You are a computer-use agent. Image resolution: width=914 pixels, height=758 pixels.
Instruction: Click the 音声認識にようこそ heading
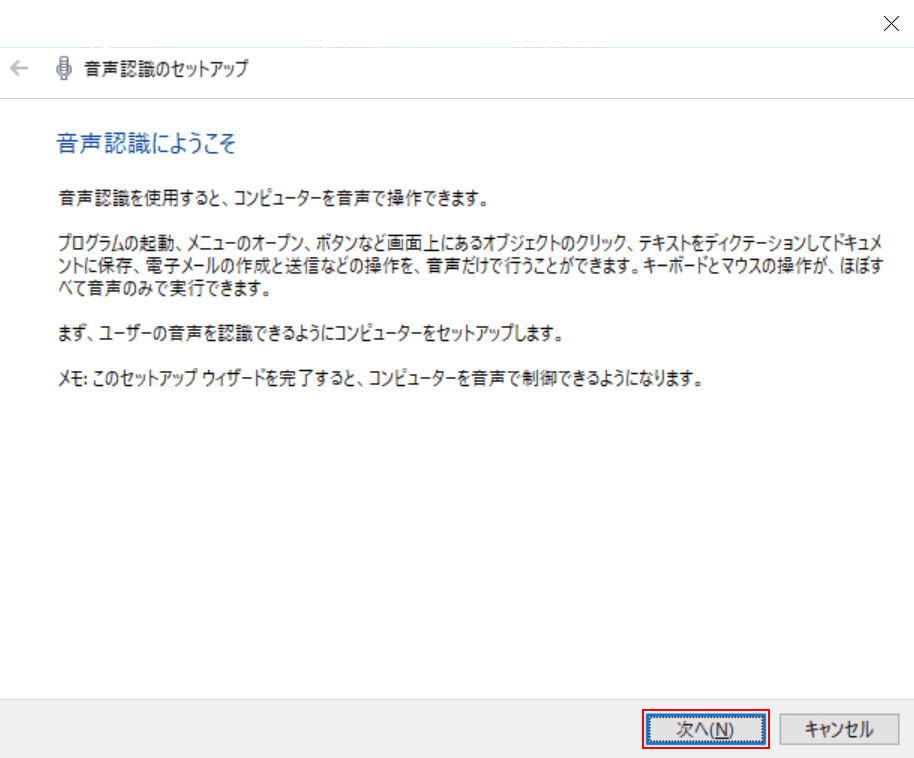[146, 143]
